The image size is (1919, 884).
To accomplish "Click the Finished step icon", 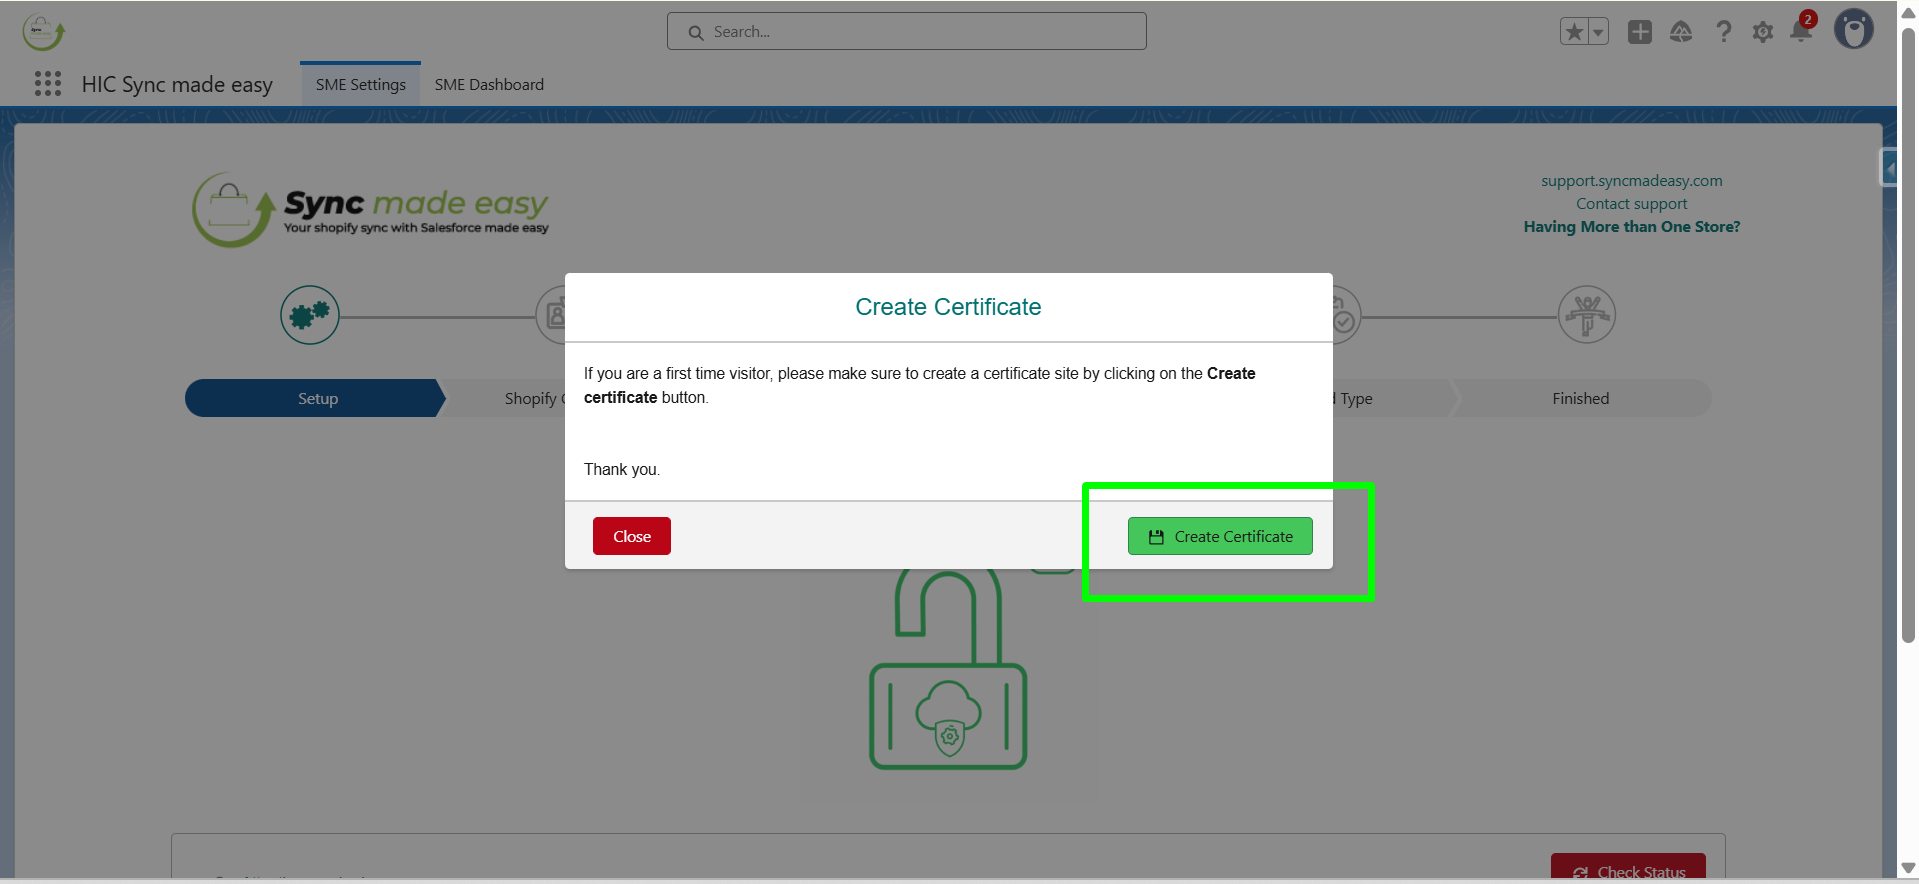I will [x=1586, y=315].
